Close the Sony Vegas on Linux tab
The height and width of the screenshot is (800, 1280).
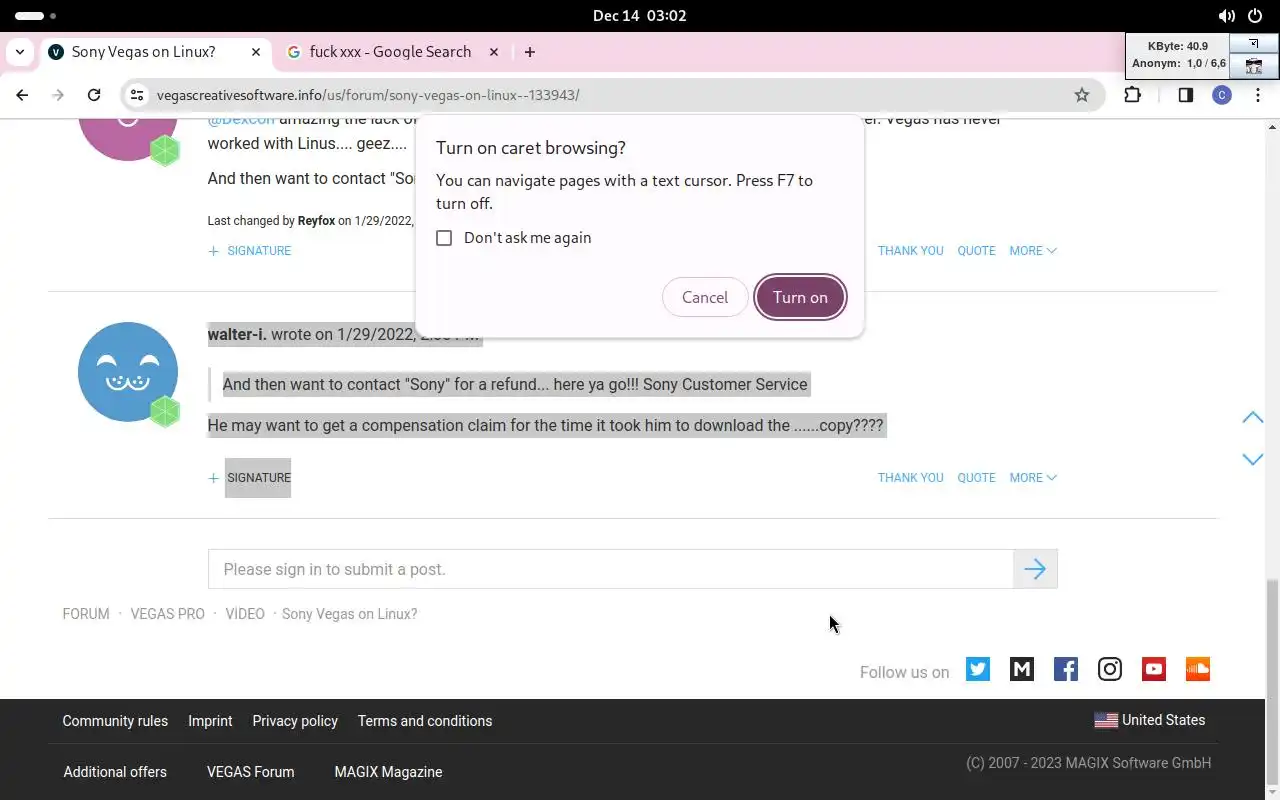click(256, 52)
